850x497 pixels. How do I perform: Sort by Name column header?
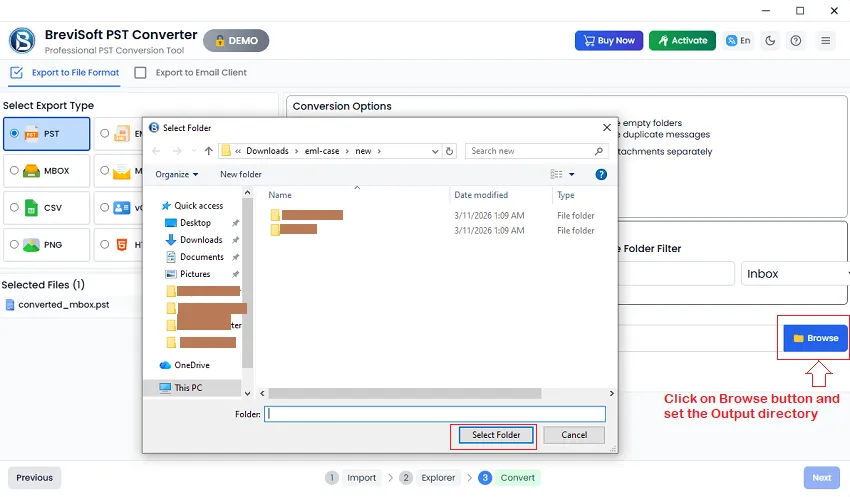coord(280,195)
